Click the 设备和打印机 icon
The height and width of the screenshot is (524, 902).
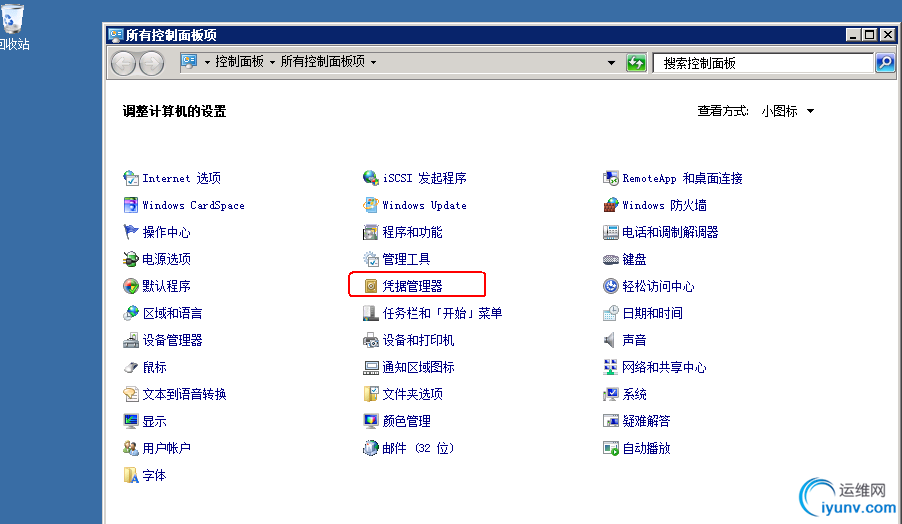pos(370,340)
